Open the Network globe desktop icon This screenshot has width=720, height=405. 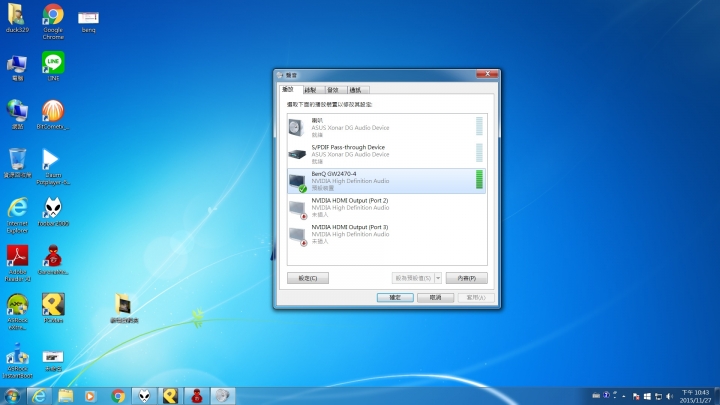[17, 115]
